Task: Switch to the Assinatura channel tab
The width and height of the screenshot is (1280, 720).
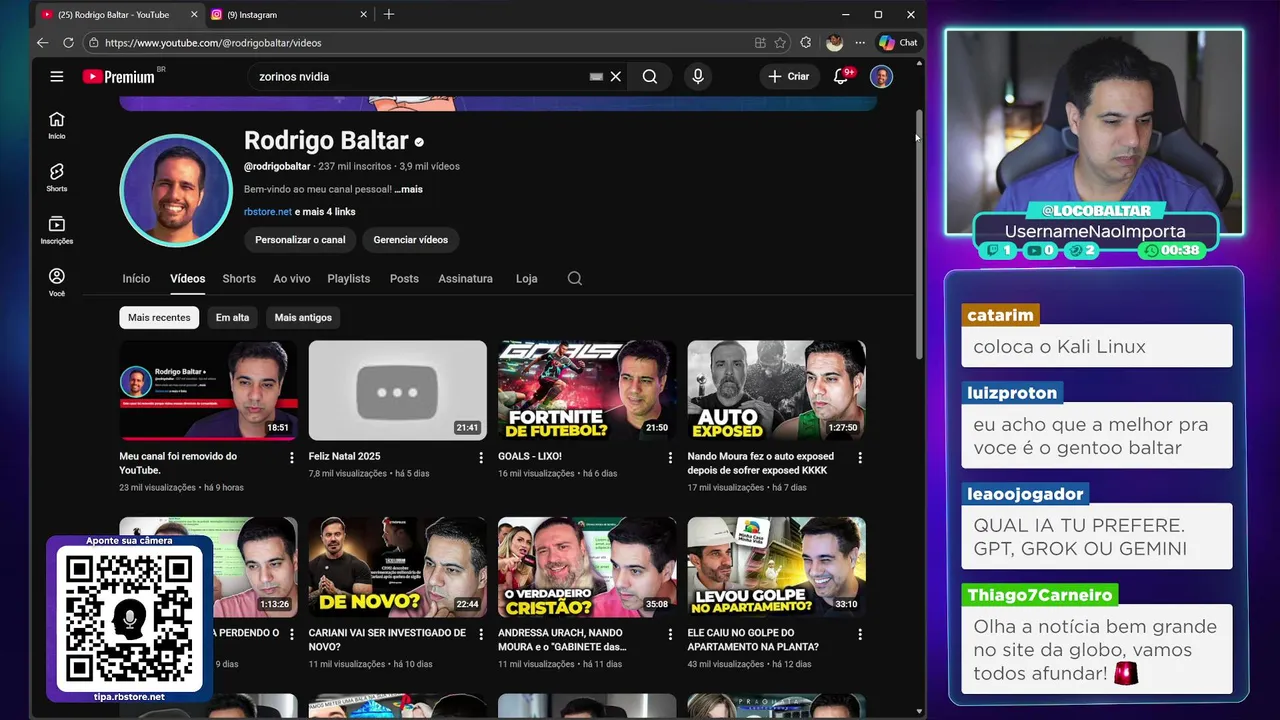Action: 465,278
